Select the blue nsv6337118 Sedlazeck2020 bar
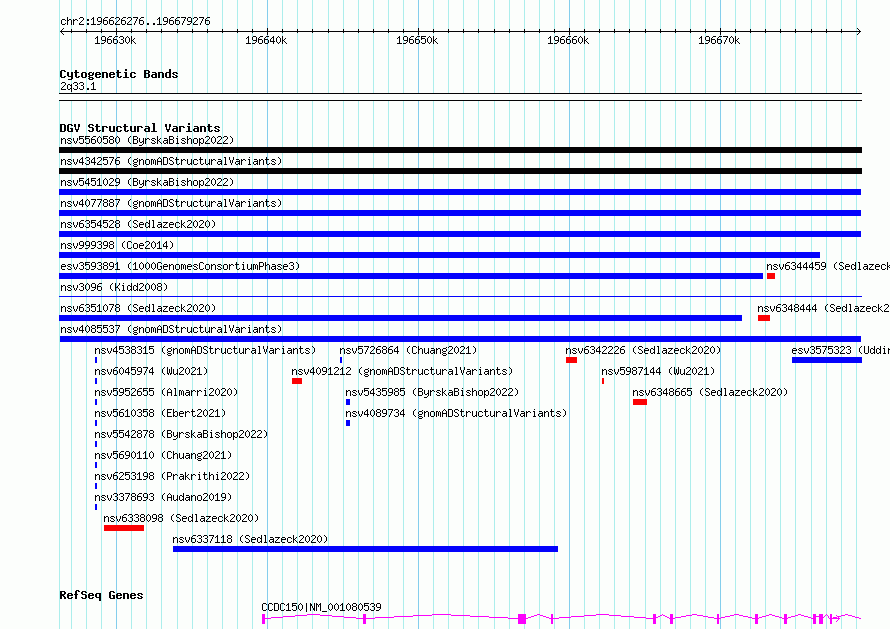Viewport: 890px width, 629px height. point(366,549)
